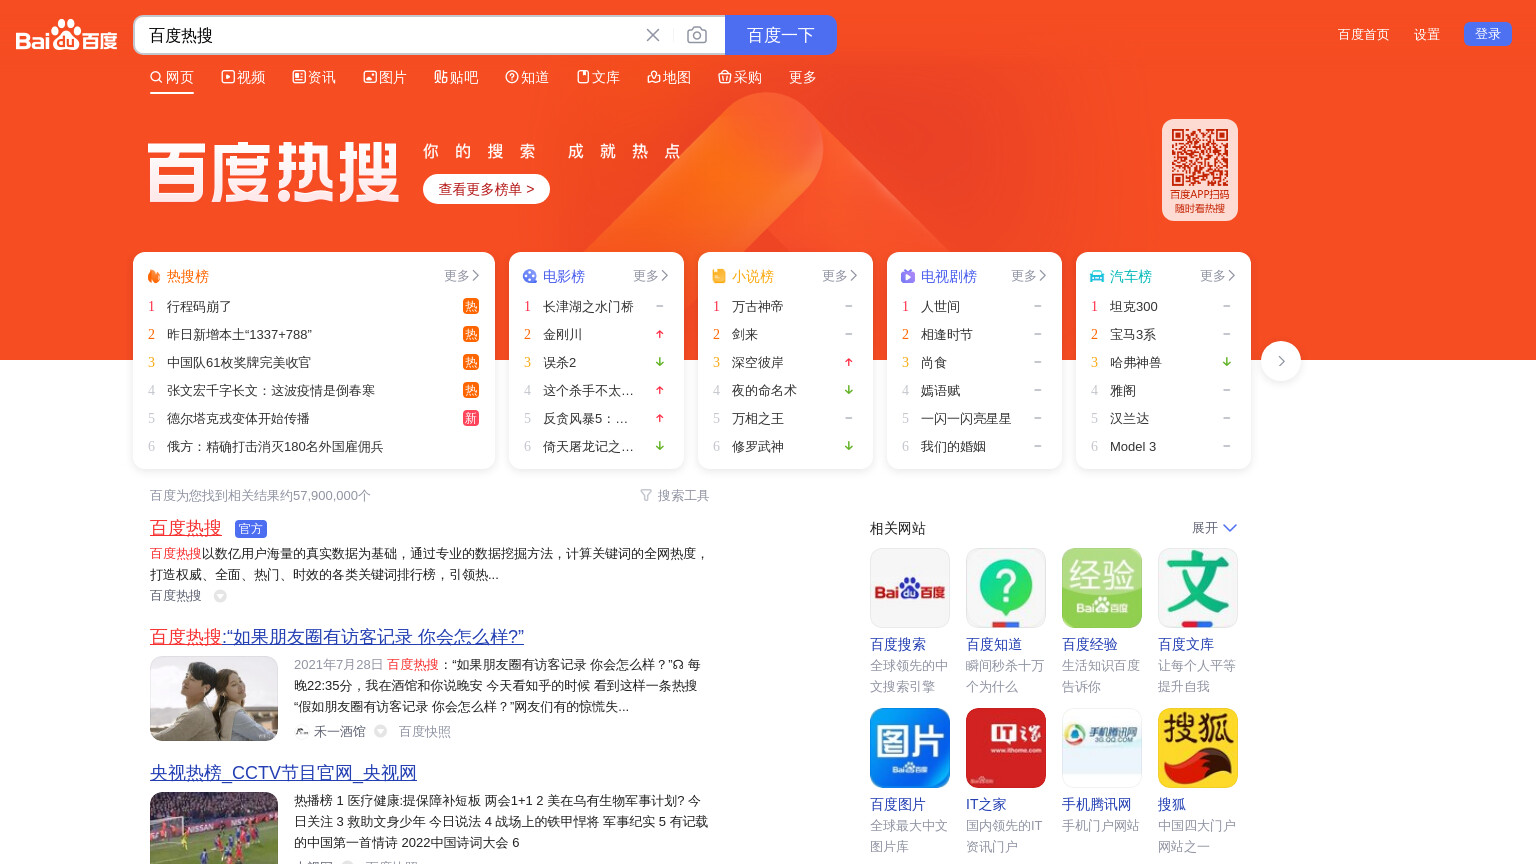1536x864 pixels.
Task: Click the 登录 button
Action: [1488, 34]
